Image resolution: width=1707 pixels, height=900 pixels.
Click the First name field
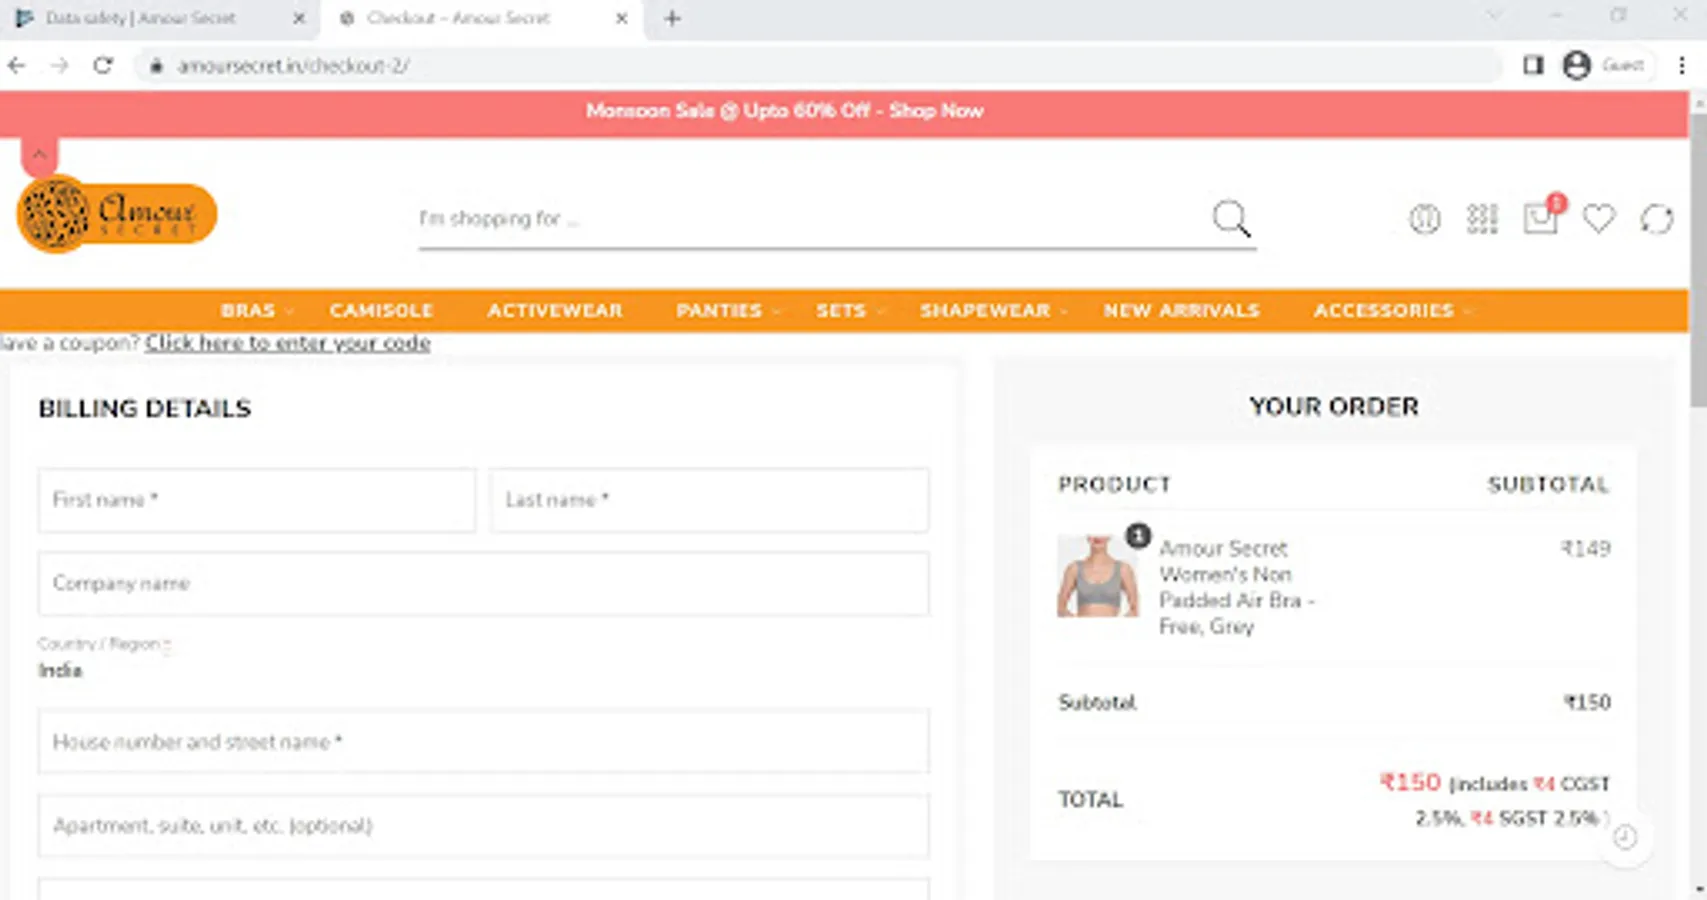[257, 500]
